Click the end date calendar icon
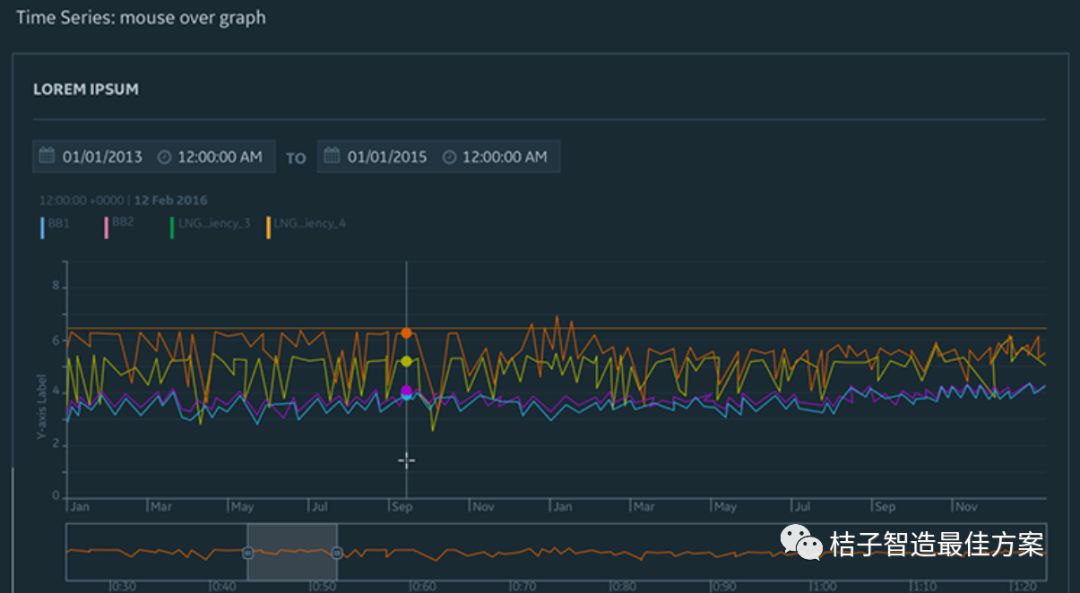This screenshot has width=1080, height=593. 331,157
